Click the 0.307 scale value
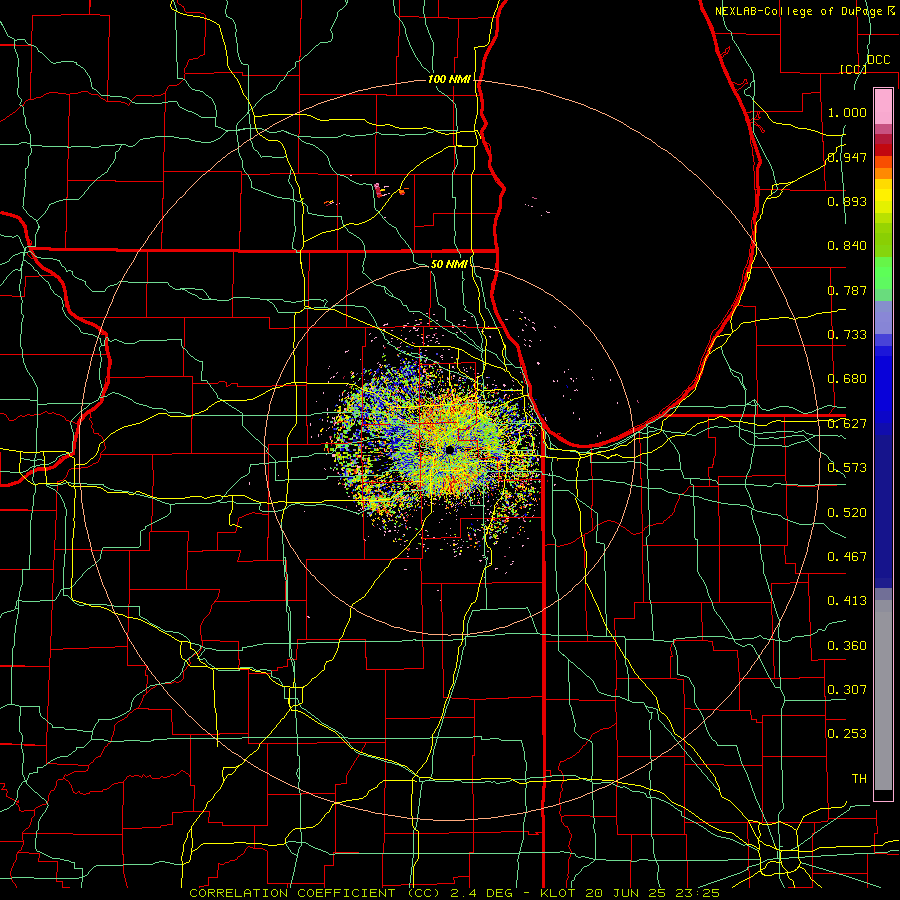This screenshot has height=900, width=900. pos(847,690)
